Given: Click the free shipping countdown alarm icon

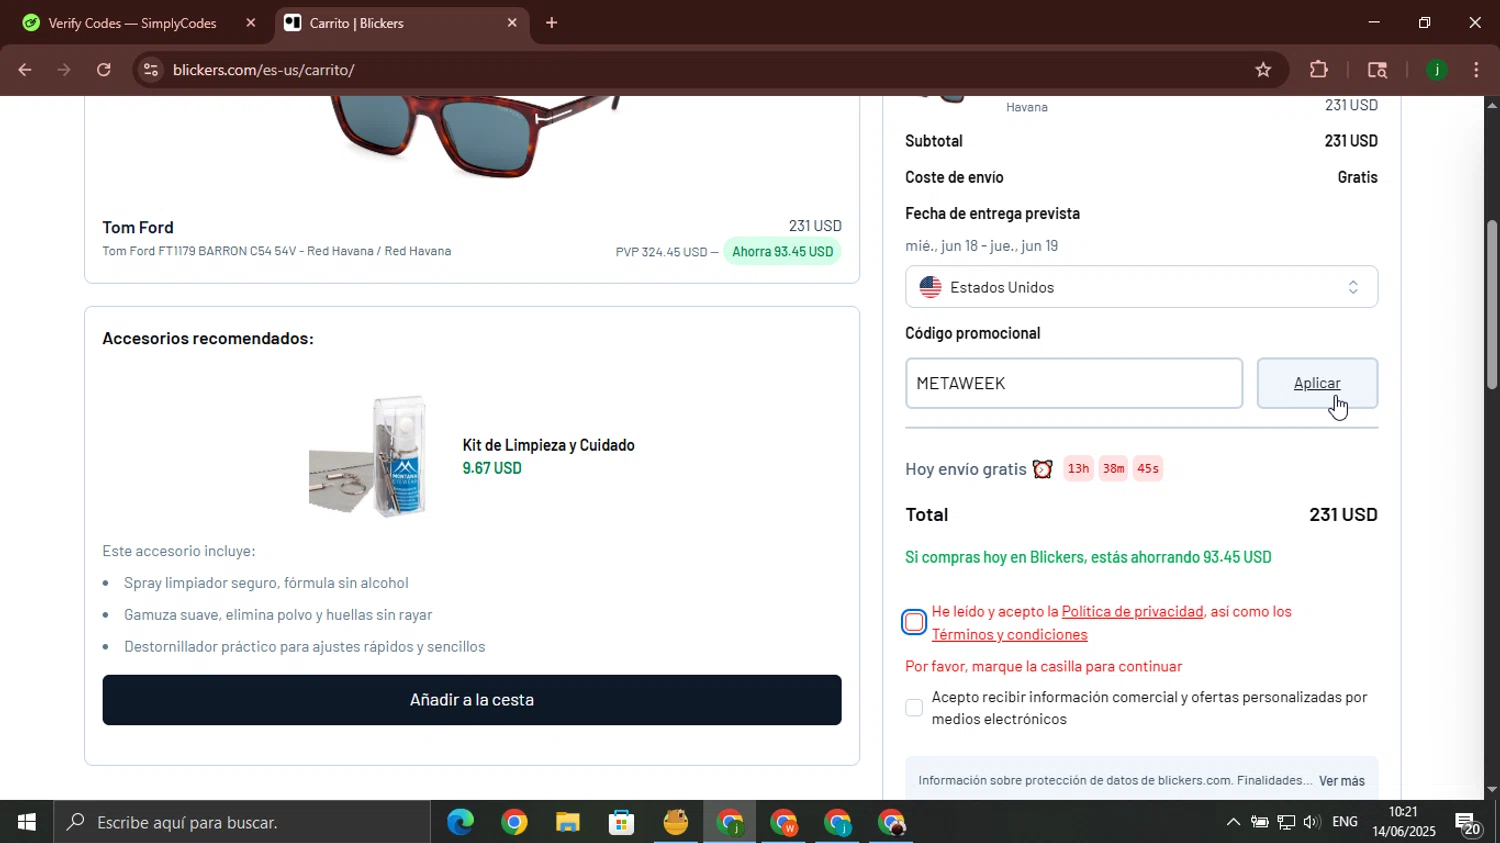Looking at the screenshot, I should 1043,469.
